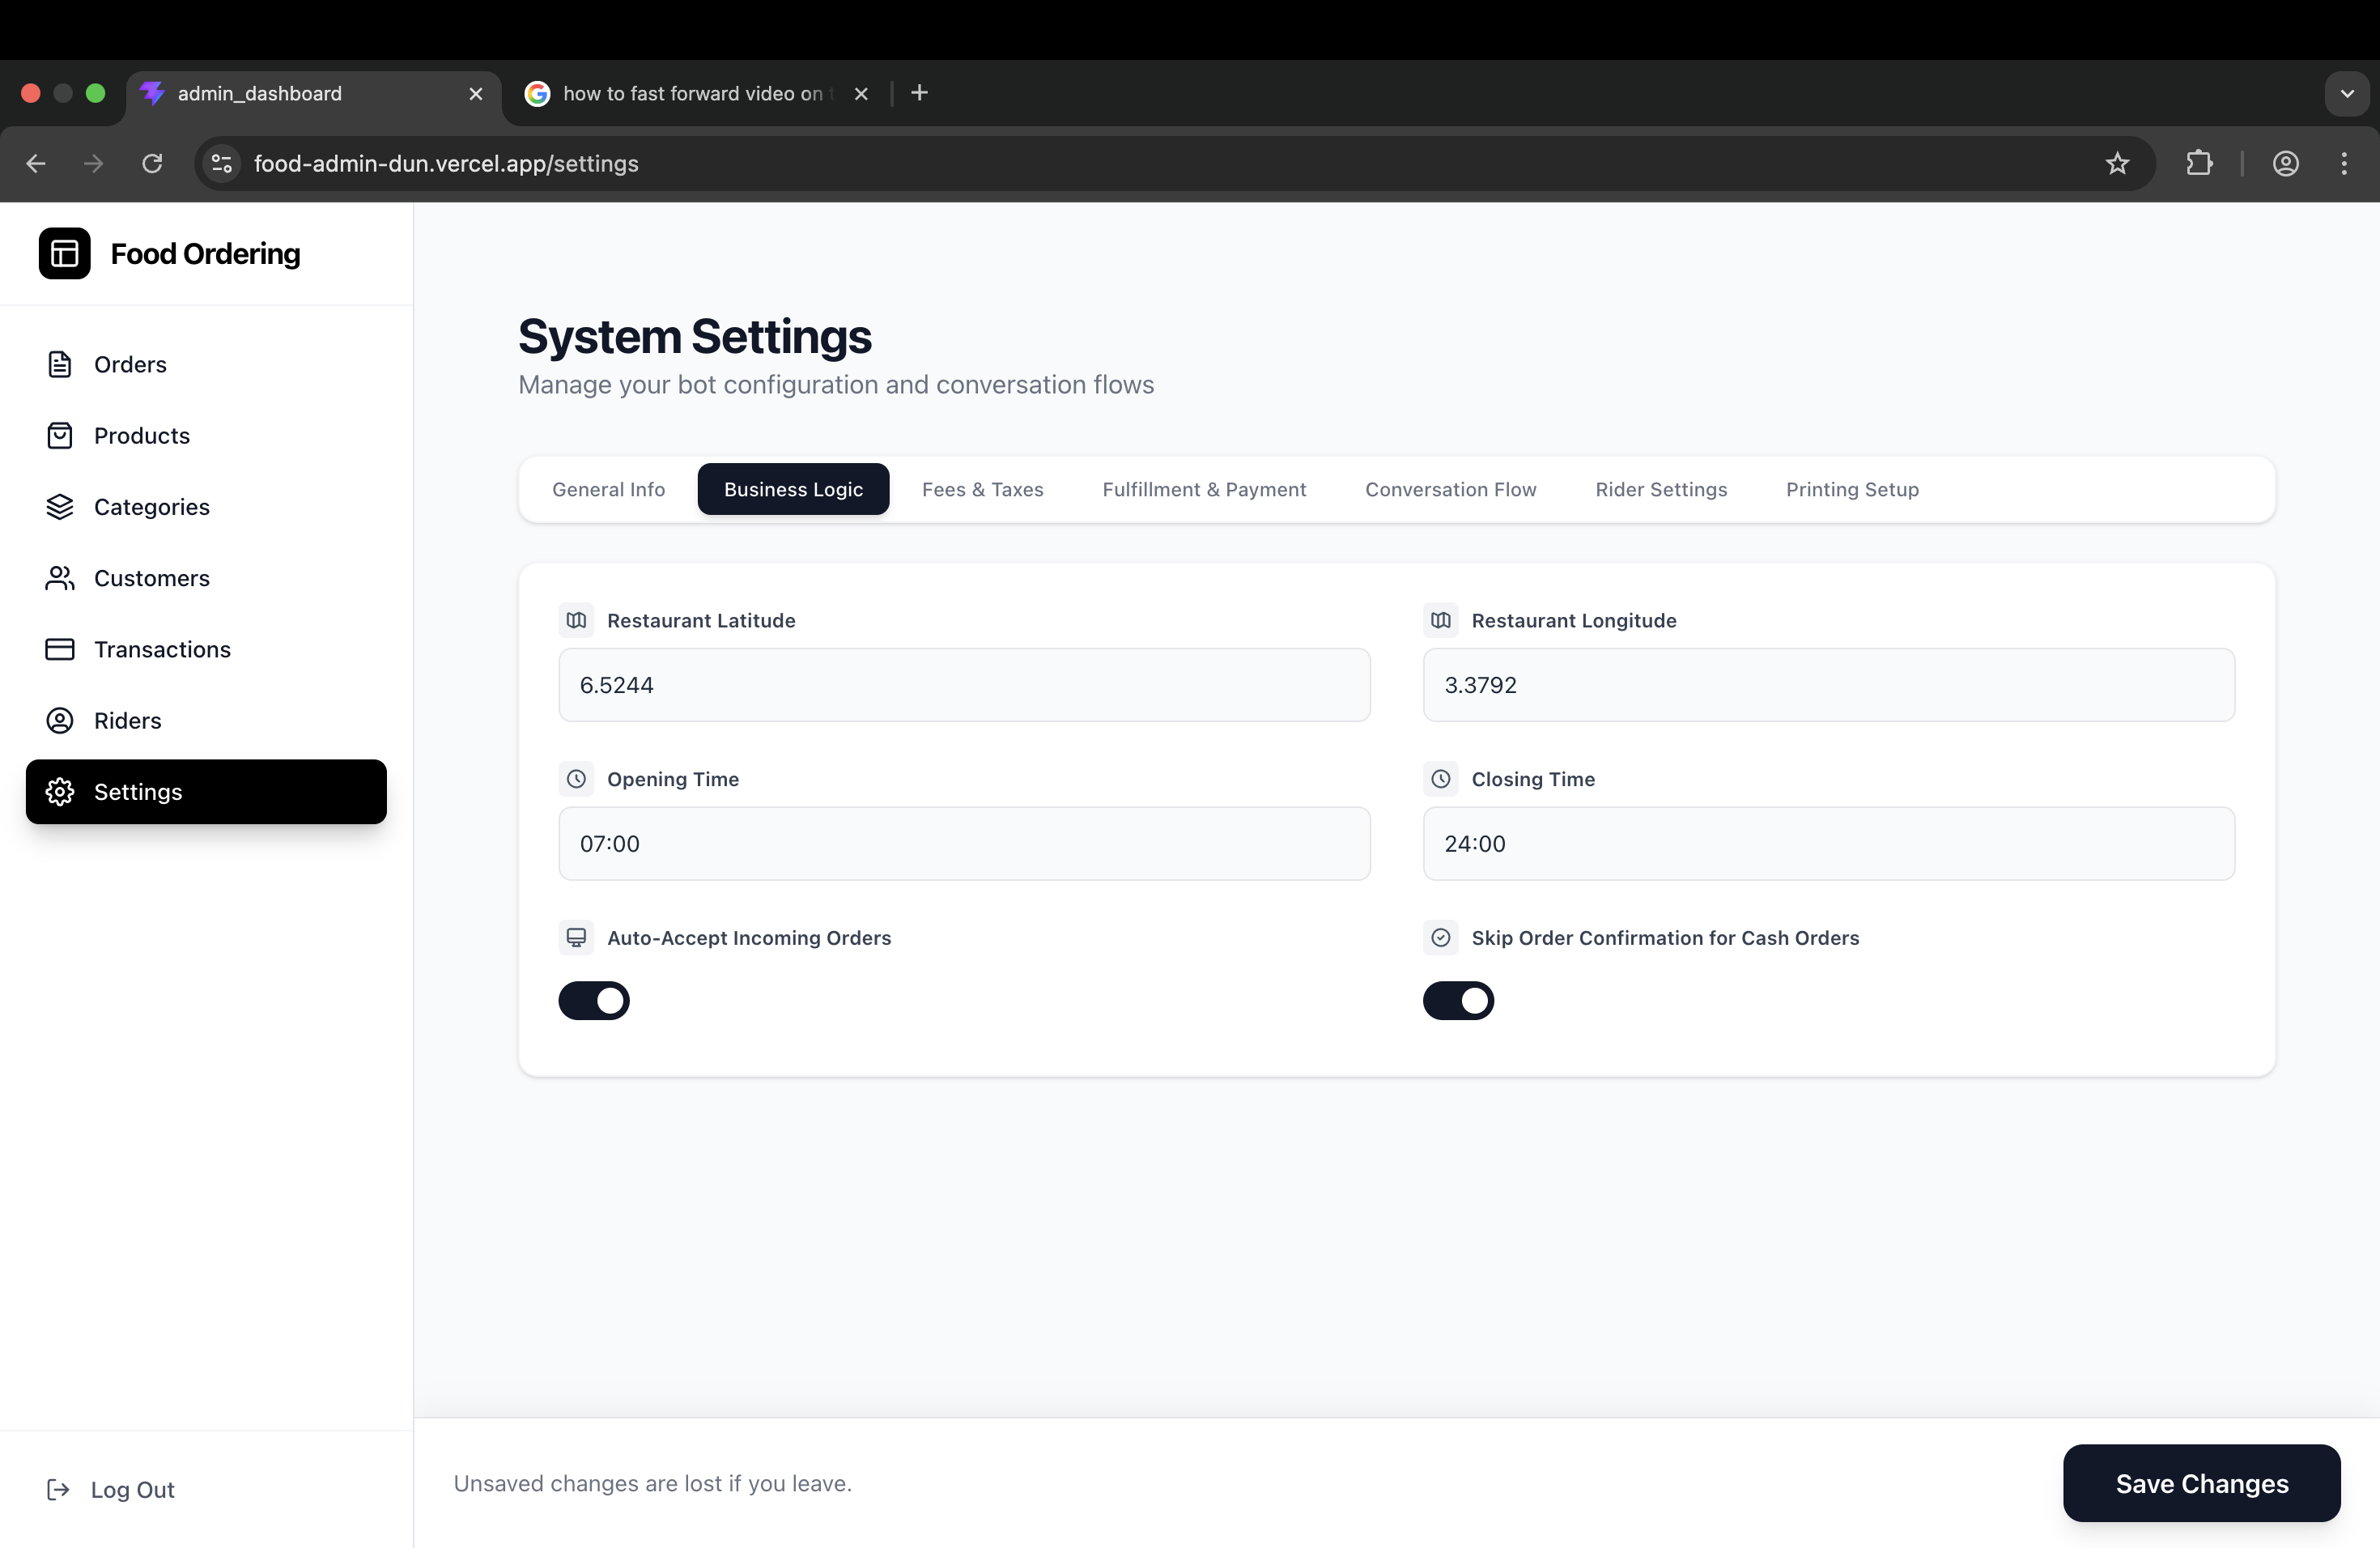Open the Riders section
2380x1548 pixels.
127,720
